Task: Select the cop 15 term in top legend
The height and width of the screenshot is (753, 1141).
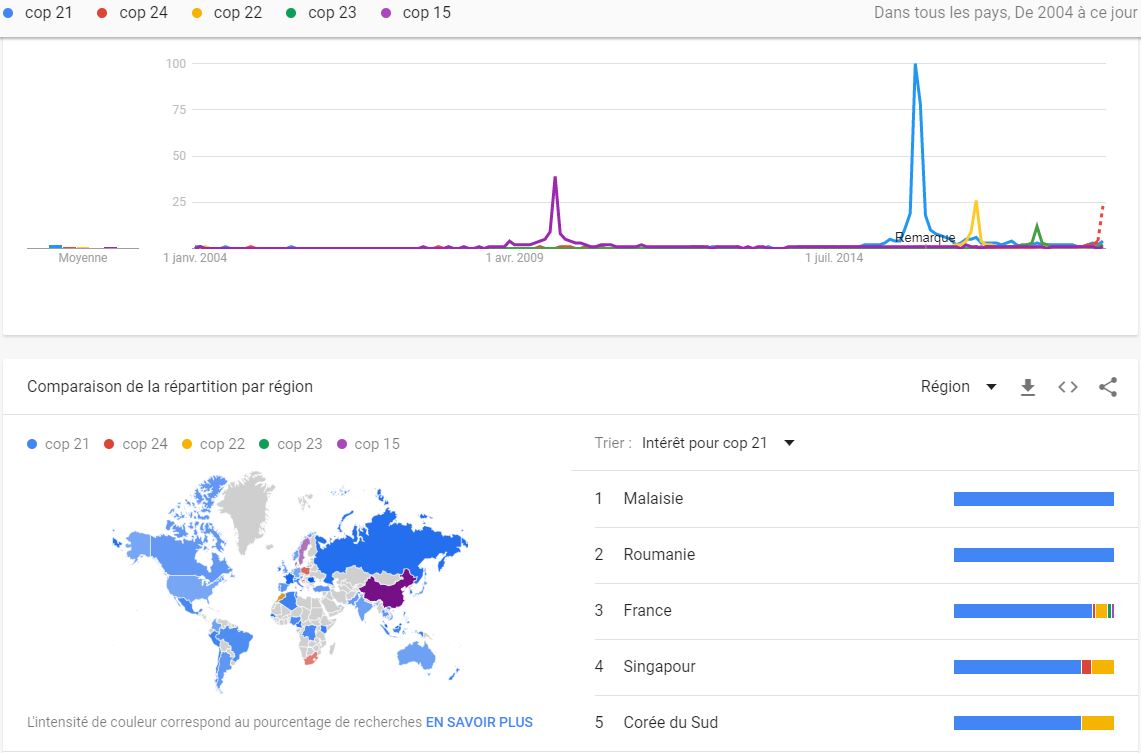Action: (426, 13)
